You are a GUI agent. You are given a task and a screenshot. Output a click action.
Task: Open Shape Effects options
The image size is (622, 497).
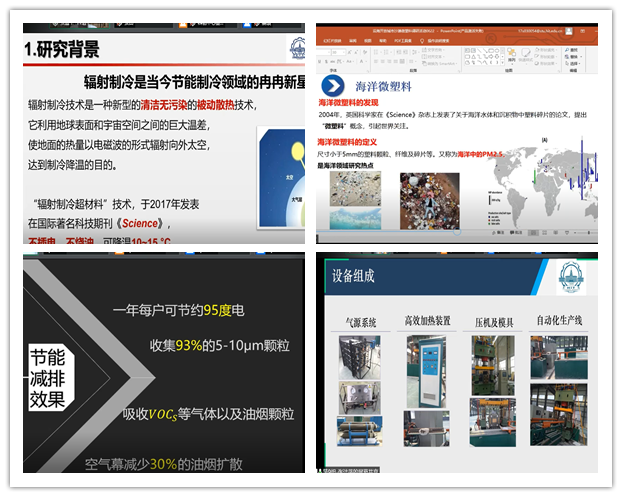coord(546,63)
